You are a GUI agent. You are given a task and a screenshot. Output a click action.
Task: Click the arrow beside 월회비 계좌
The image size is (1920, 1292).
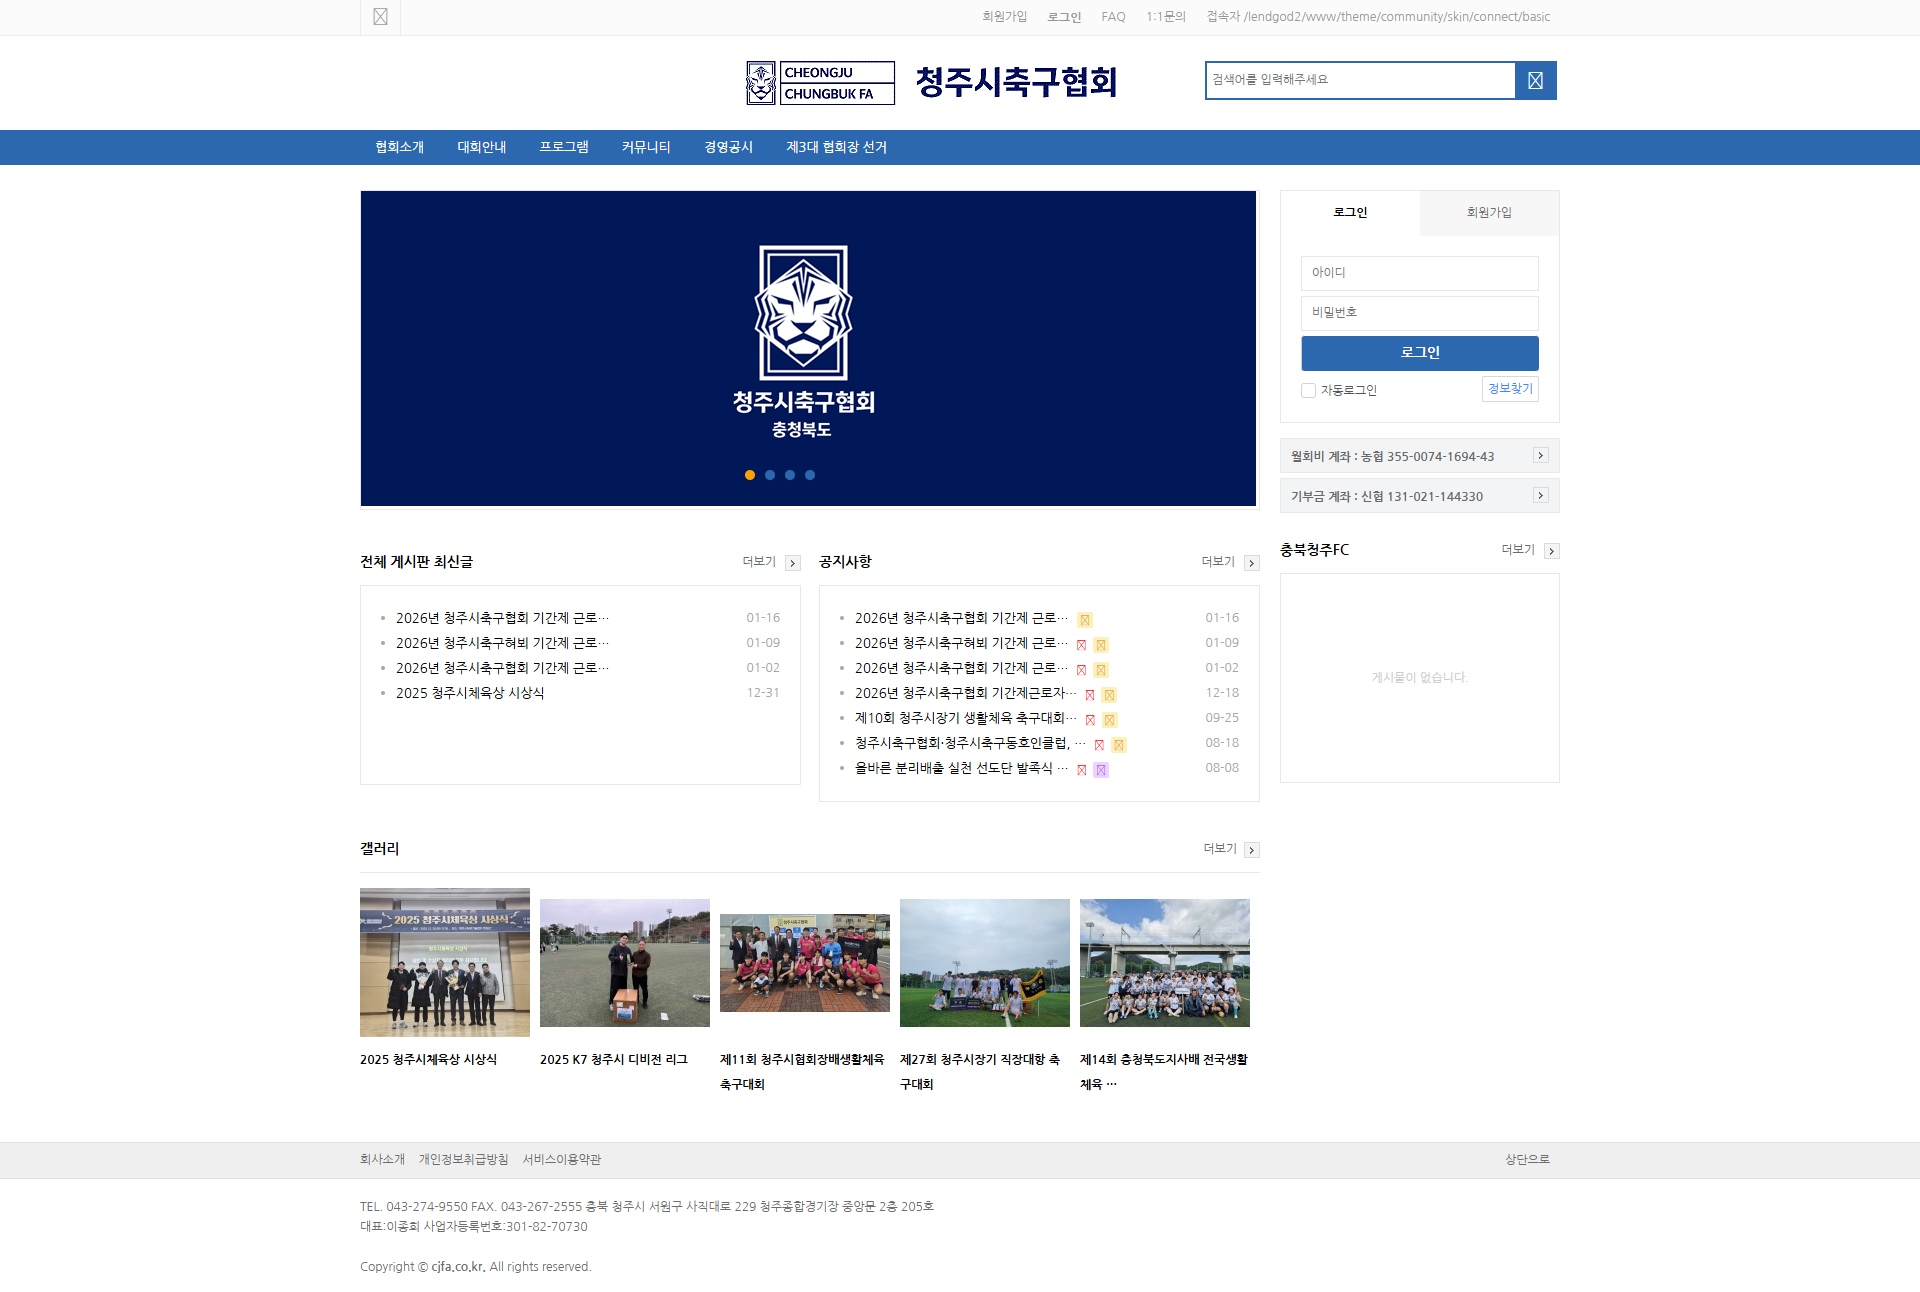pos(1540,456)
